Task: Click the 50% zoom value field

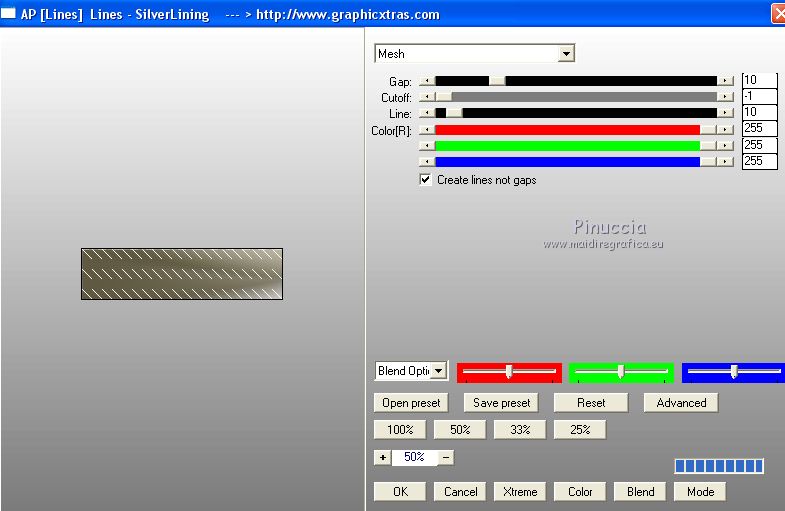Action: (415, 457)
